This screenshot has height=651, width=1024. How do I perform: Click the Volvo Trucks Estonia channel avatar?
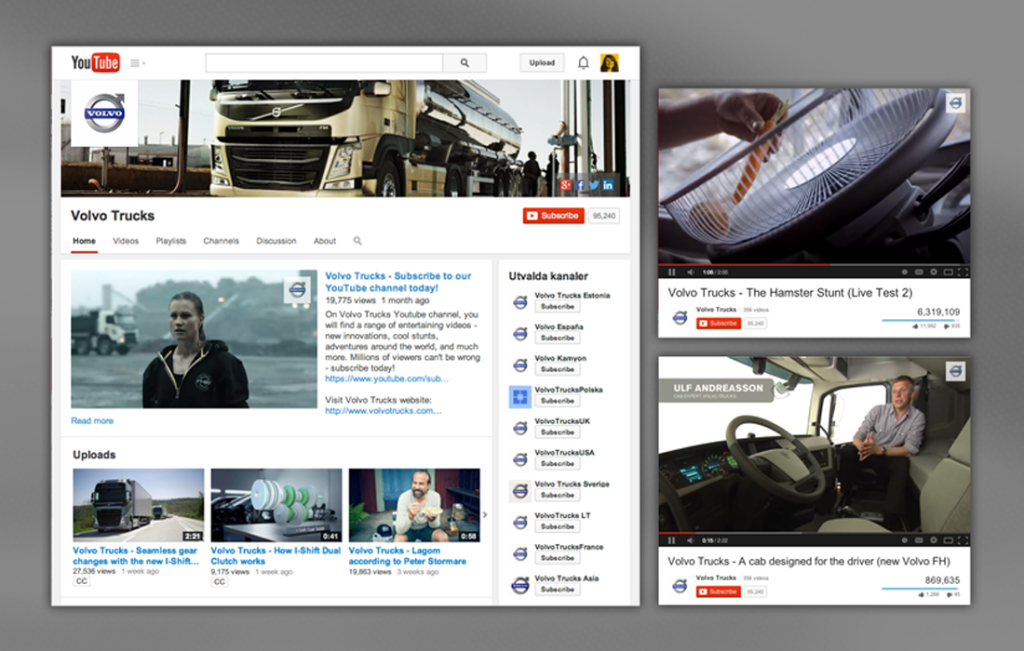click(520, 302)
